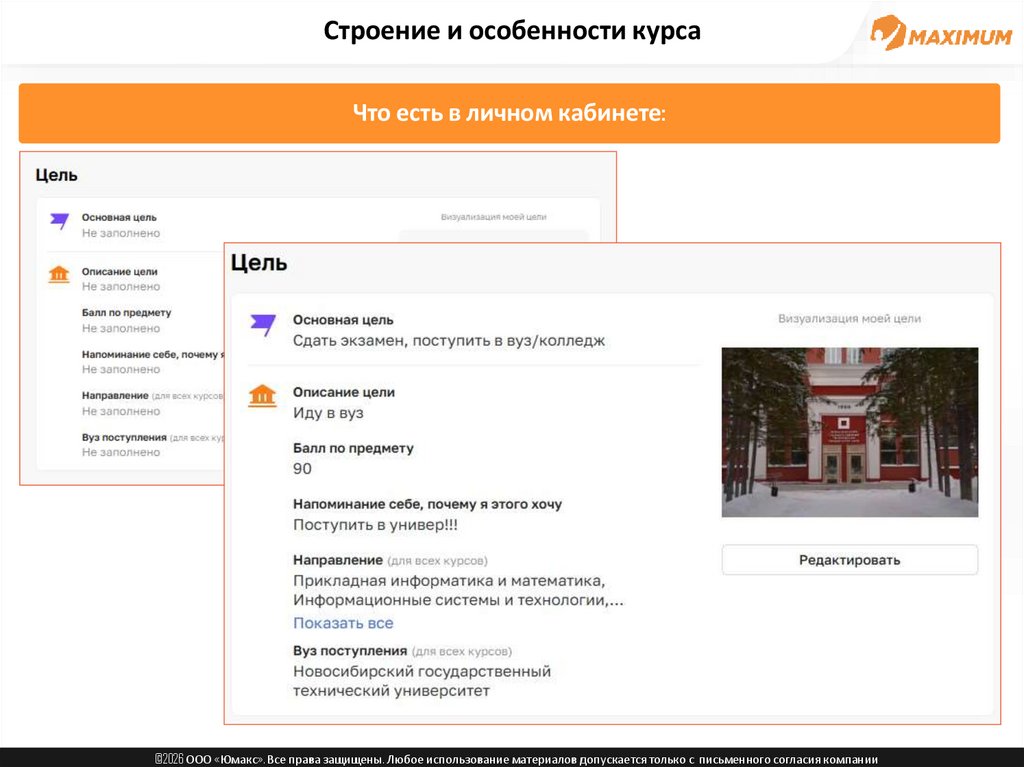Click 'Визуализация моей цели' label above the photo
This screenshot has height=767, width=1024.
pyautogui.click(x=849, y=319)
